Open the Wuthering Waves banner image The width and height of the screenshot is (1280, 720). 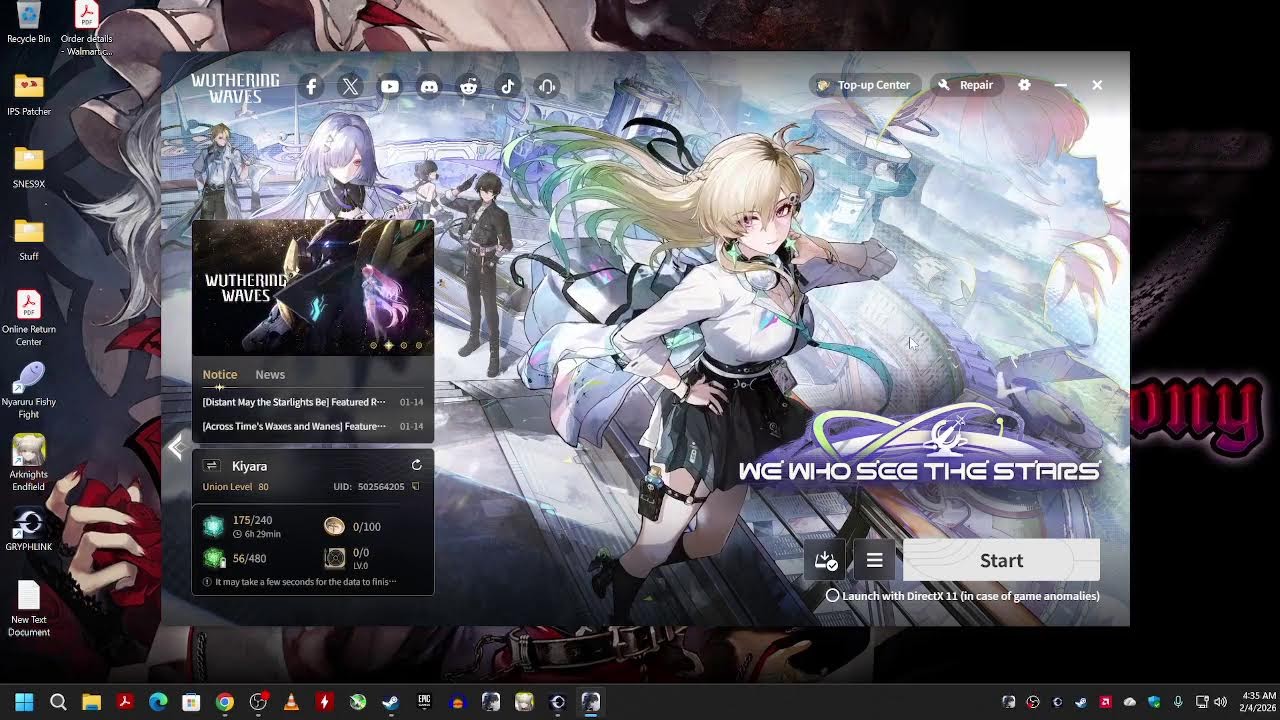tap(313, 288)
